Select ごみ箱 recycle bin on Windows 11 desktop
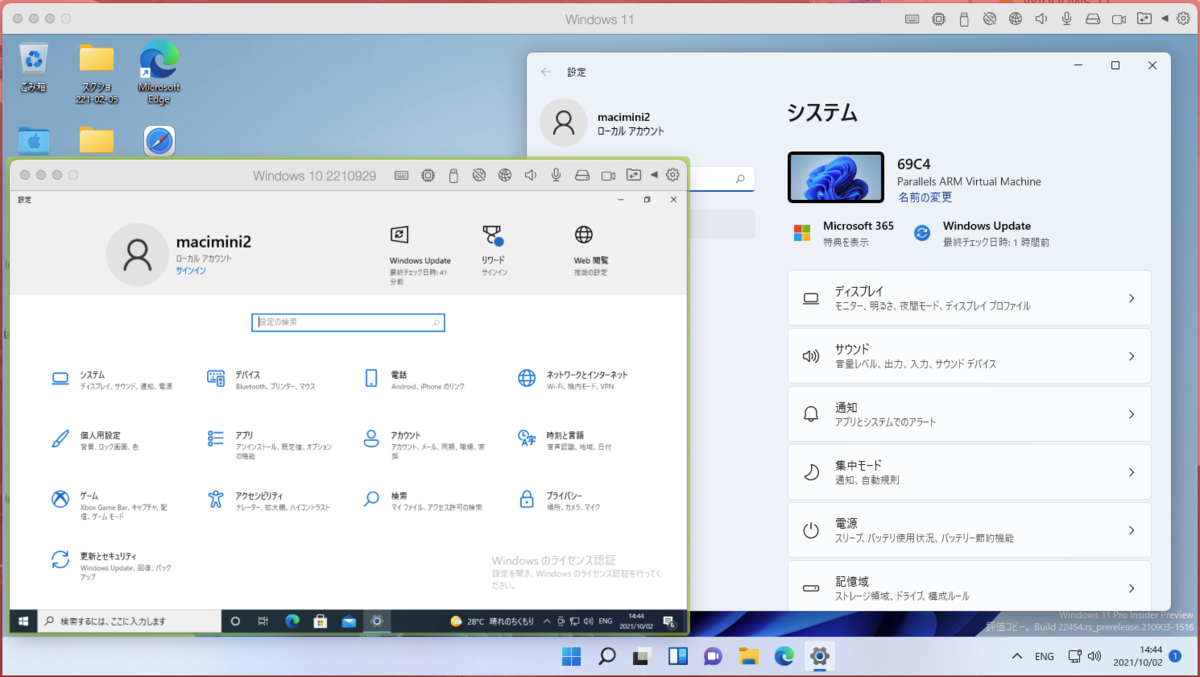The width and height of the screenshot is (1200, 677). pos(33,68)
